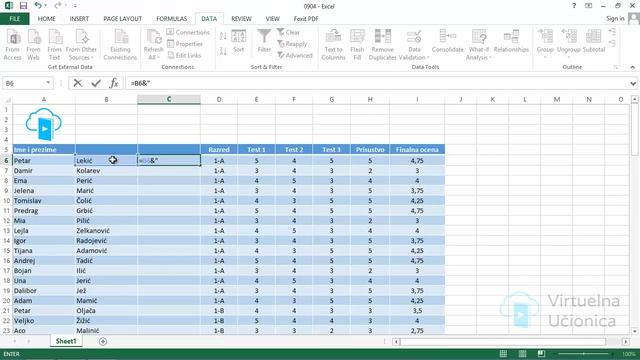
Task: Open Data Validation
Action: (x=414, y=45)
